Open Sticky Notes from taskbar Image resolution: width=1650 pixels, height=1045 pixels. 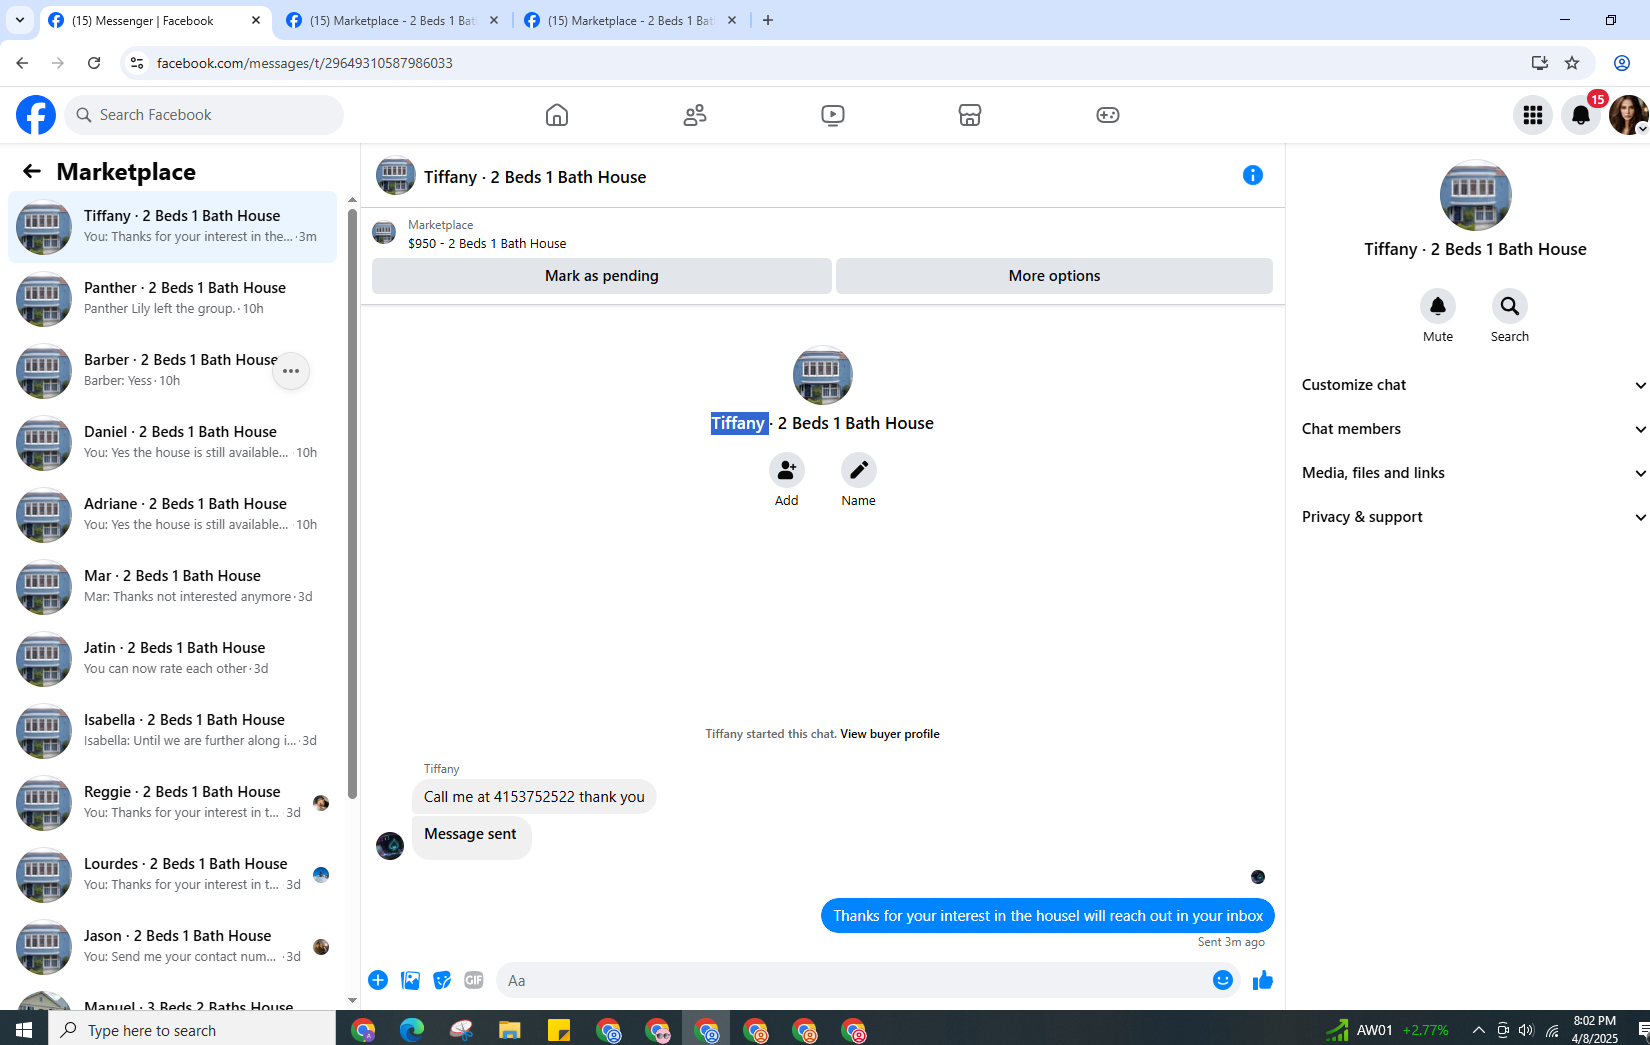pyautogui.click(x=559, y=1030)
